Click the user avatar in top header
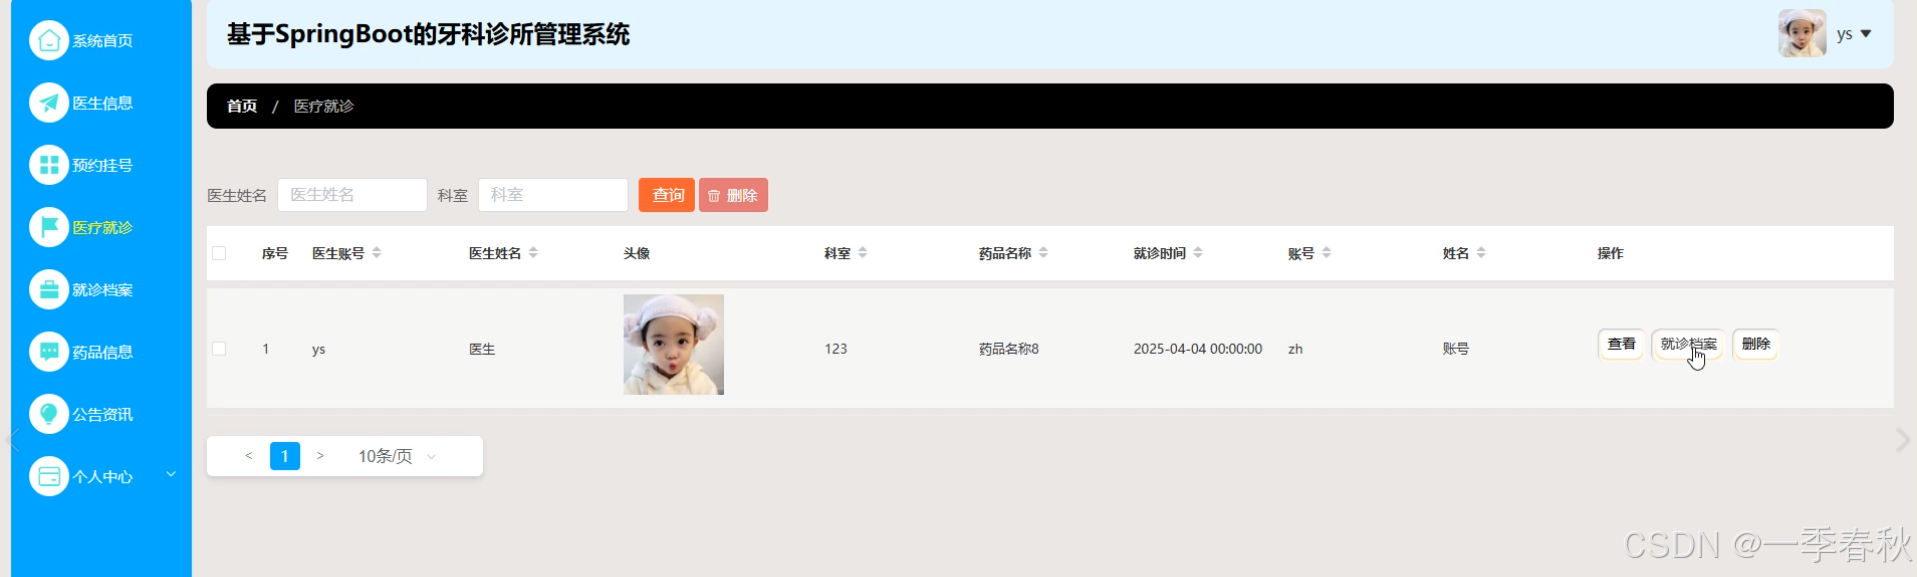The width and height of the screenshot is (1917, 577). pos(1802,33)
